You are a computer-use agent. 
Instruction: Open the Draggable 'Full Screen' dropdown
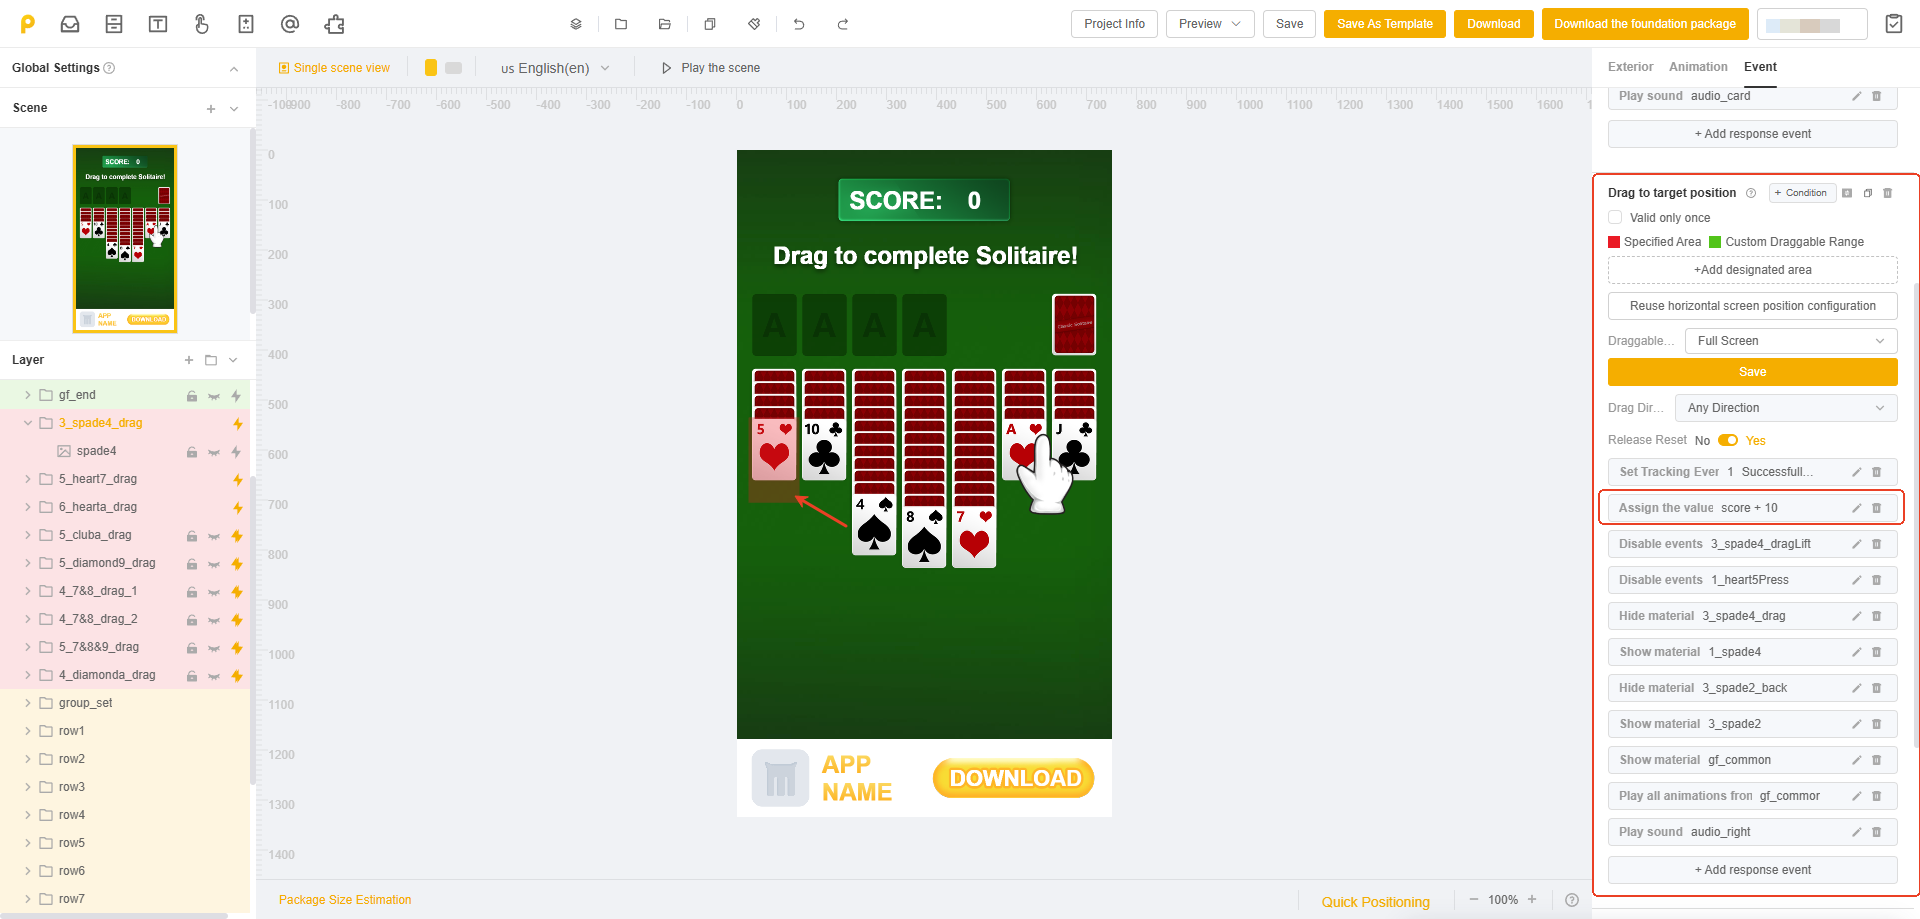[1791, 341]
